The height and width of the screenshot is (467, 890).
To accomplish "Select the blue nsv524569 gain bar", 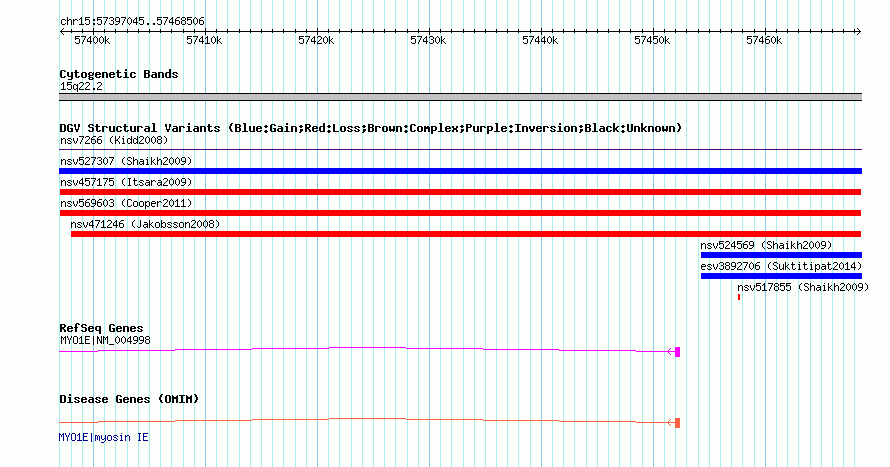I will [x=782, y=255].
